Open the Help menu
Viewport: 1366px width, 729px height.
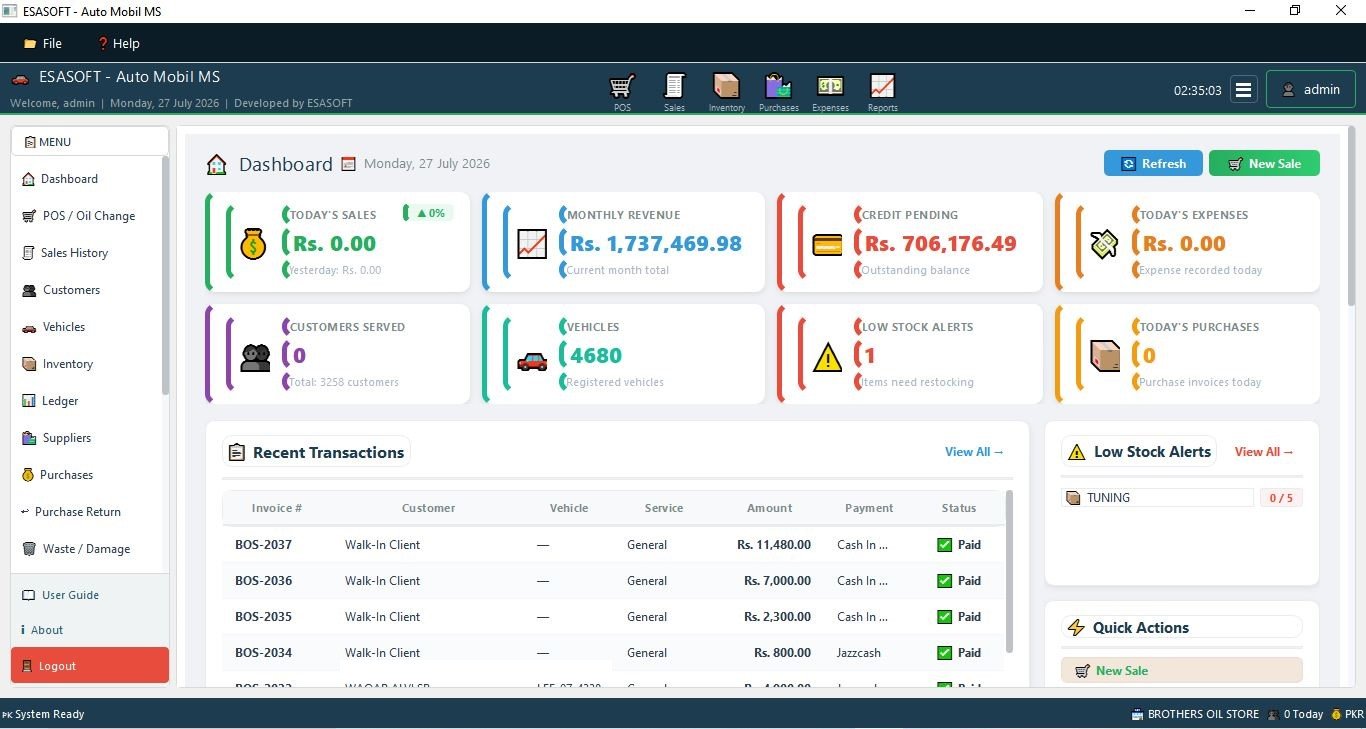point(118,43)
